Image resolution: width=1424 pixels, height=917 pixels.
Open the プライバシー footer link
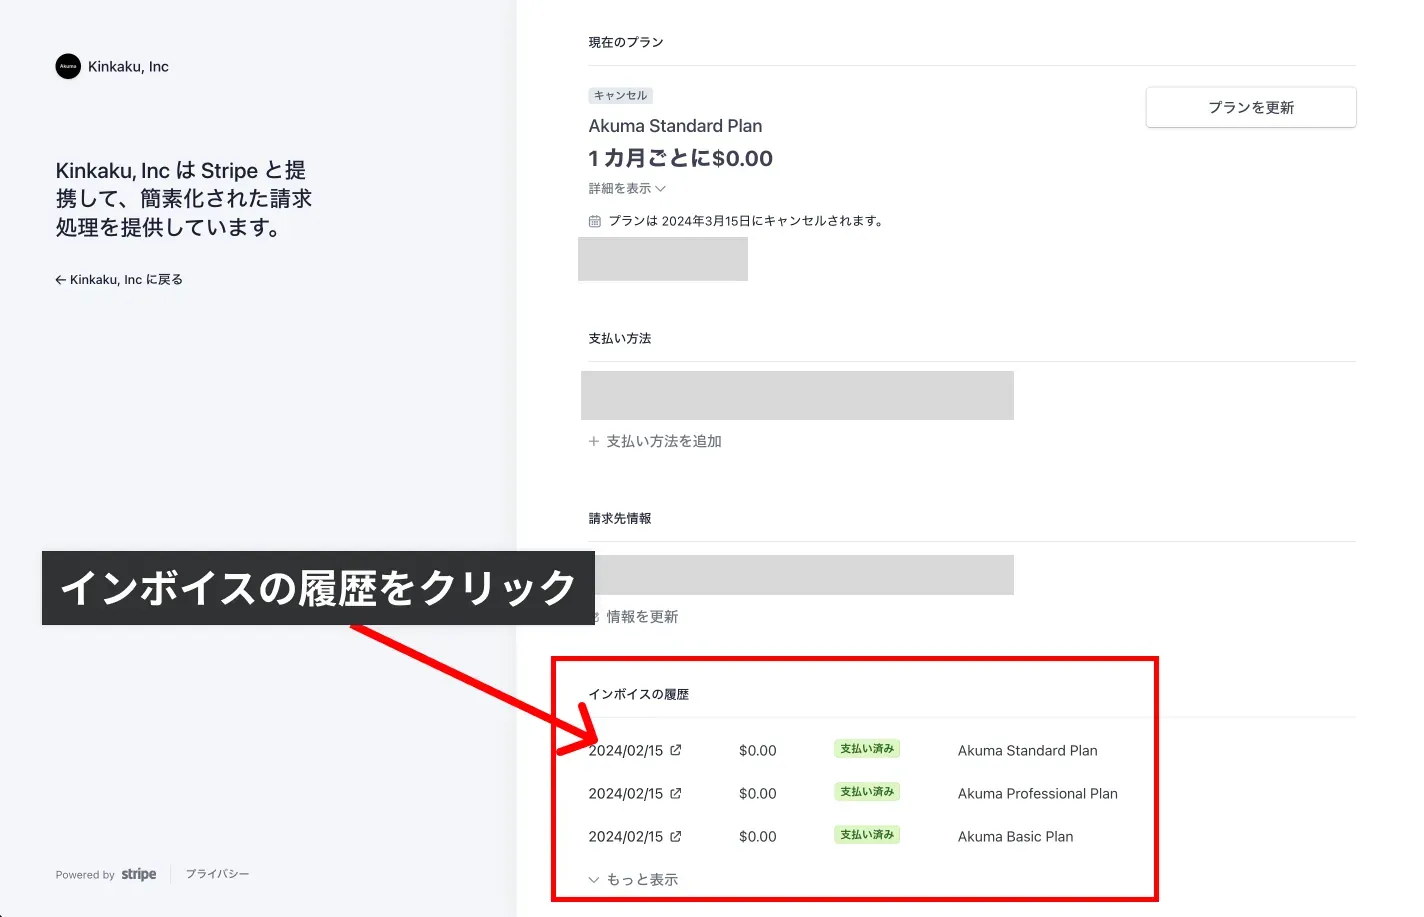coord(217,874)
